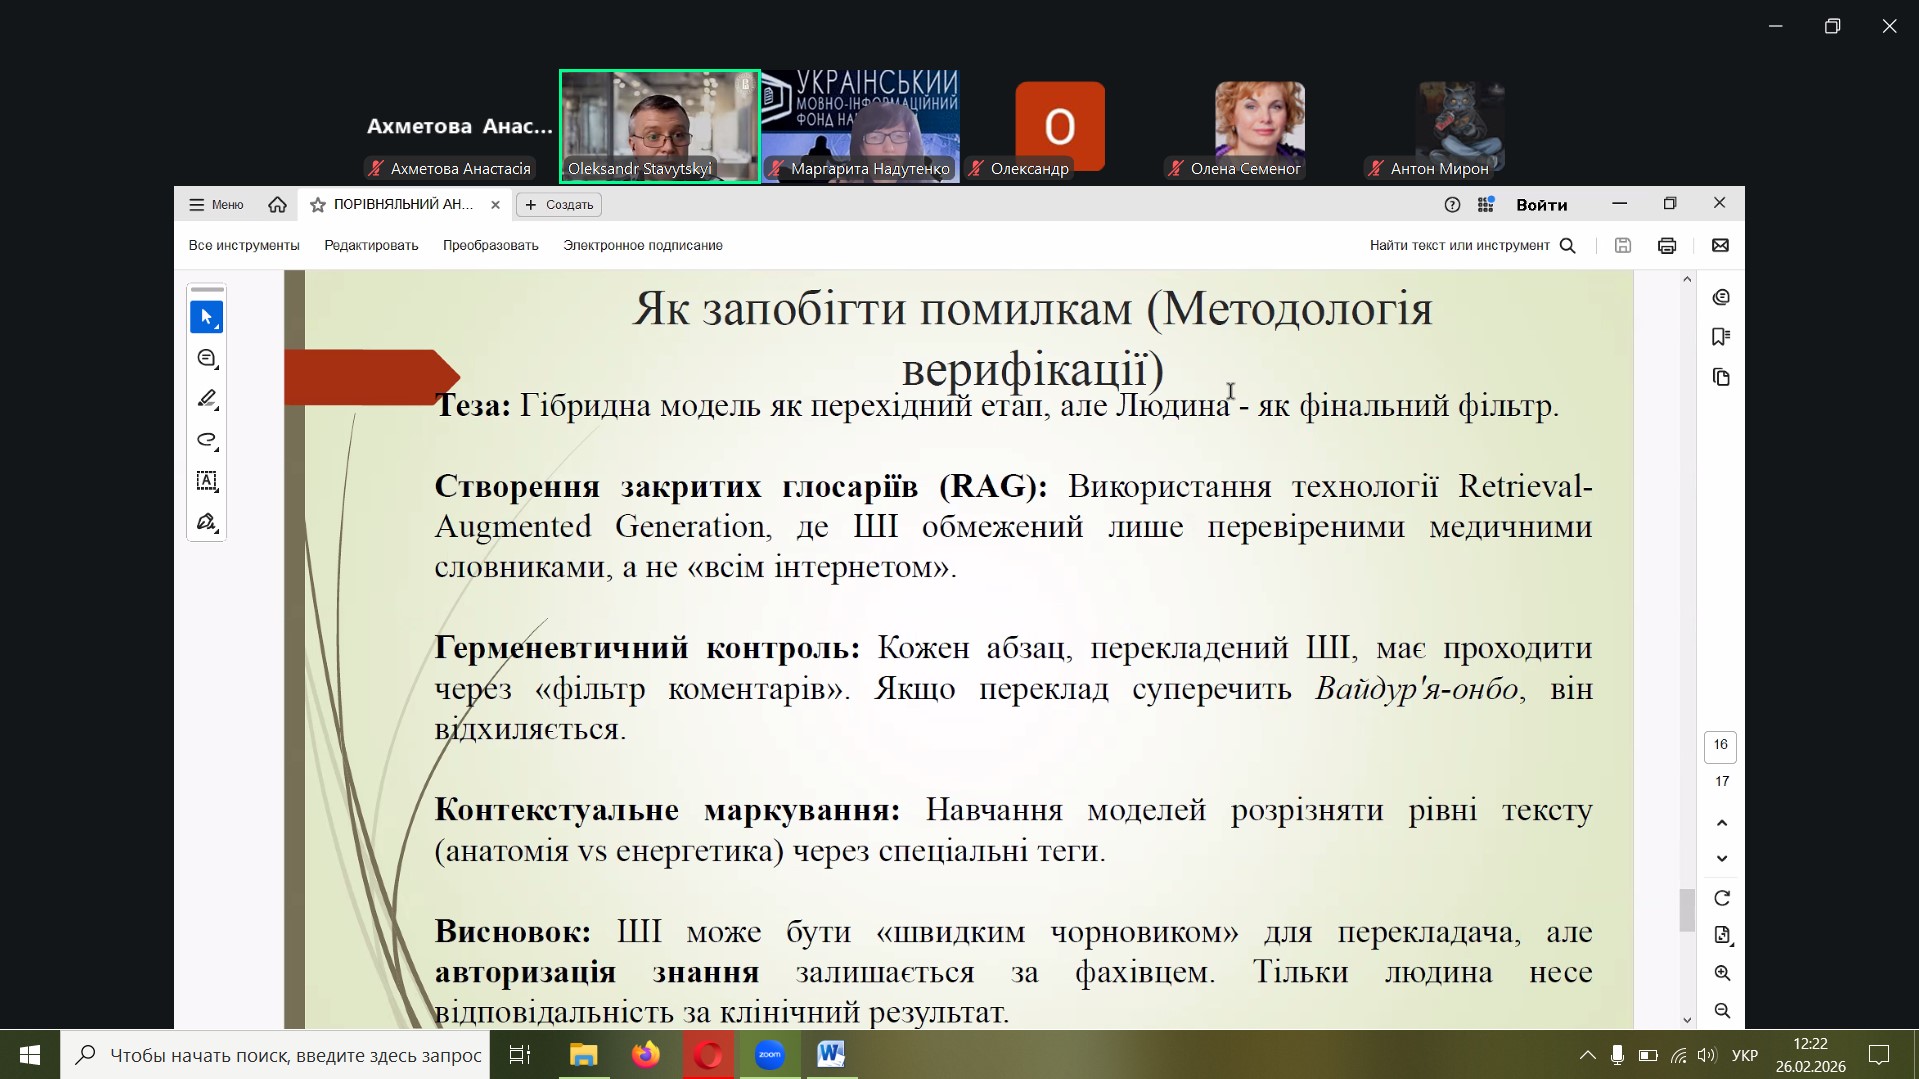The width and height of the screenshot is (1919, 1079).
Task: Go to the previous page arrow
Action: pyautogui.click(x=1721, y=823)
